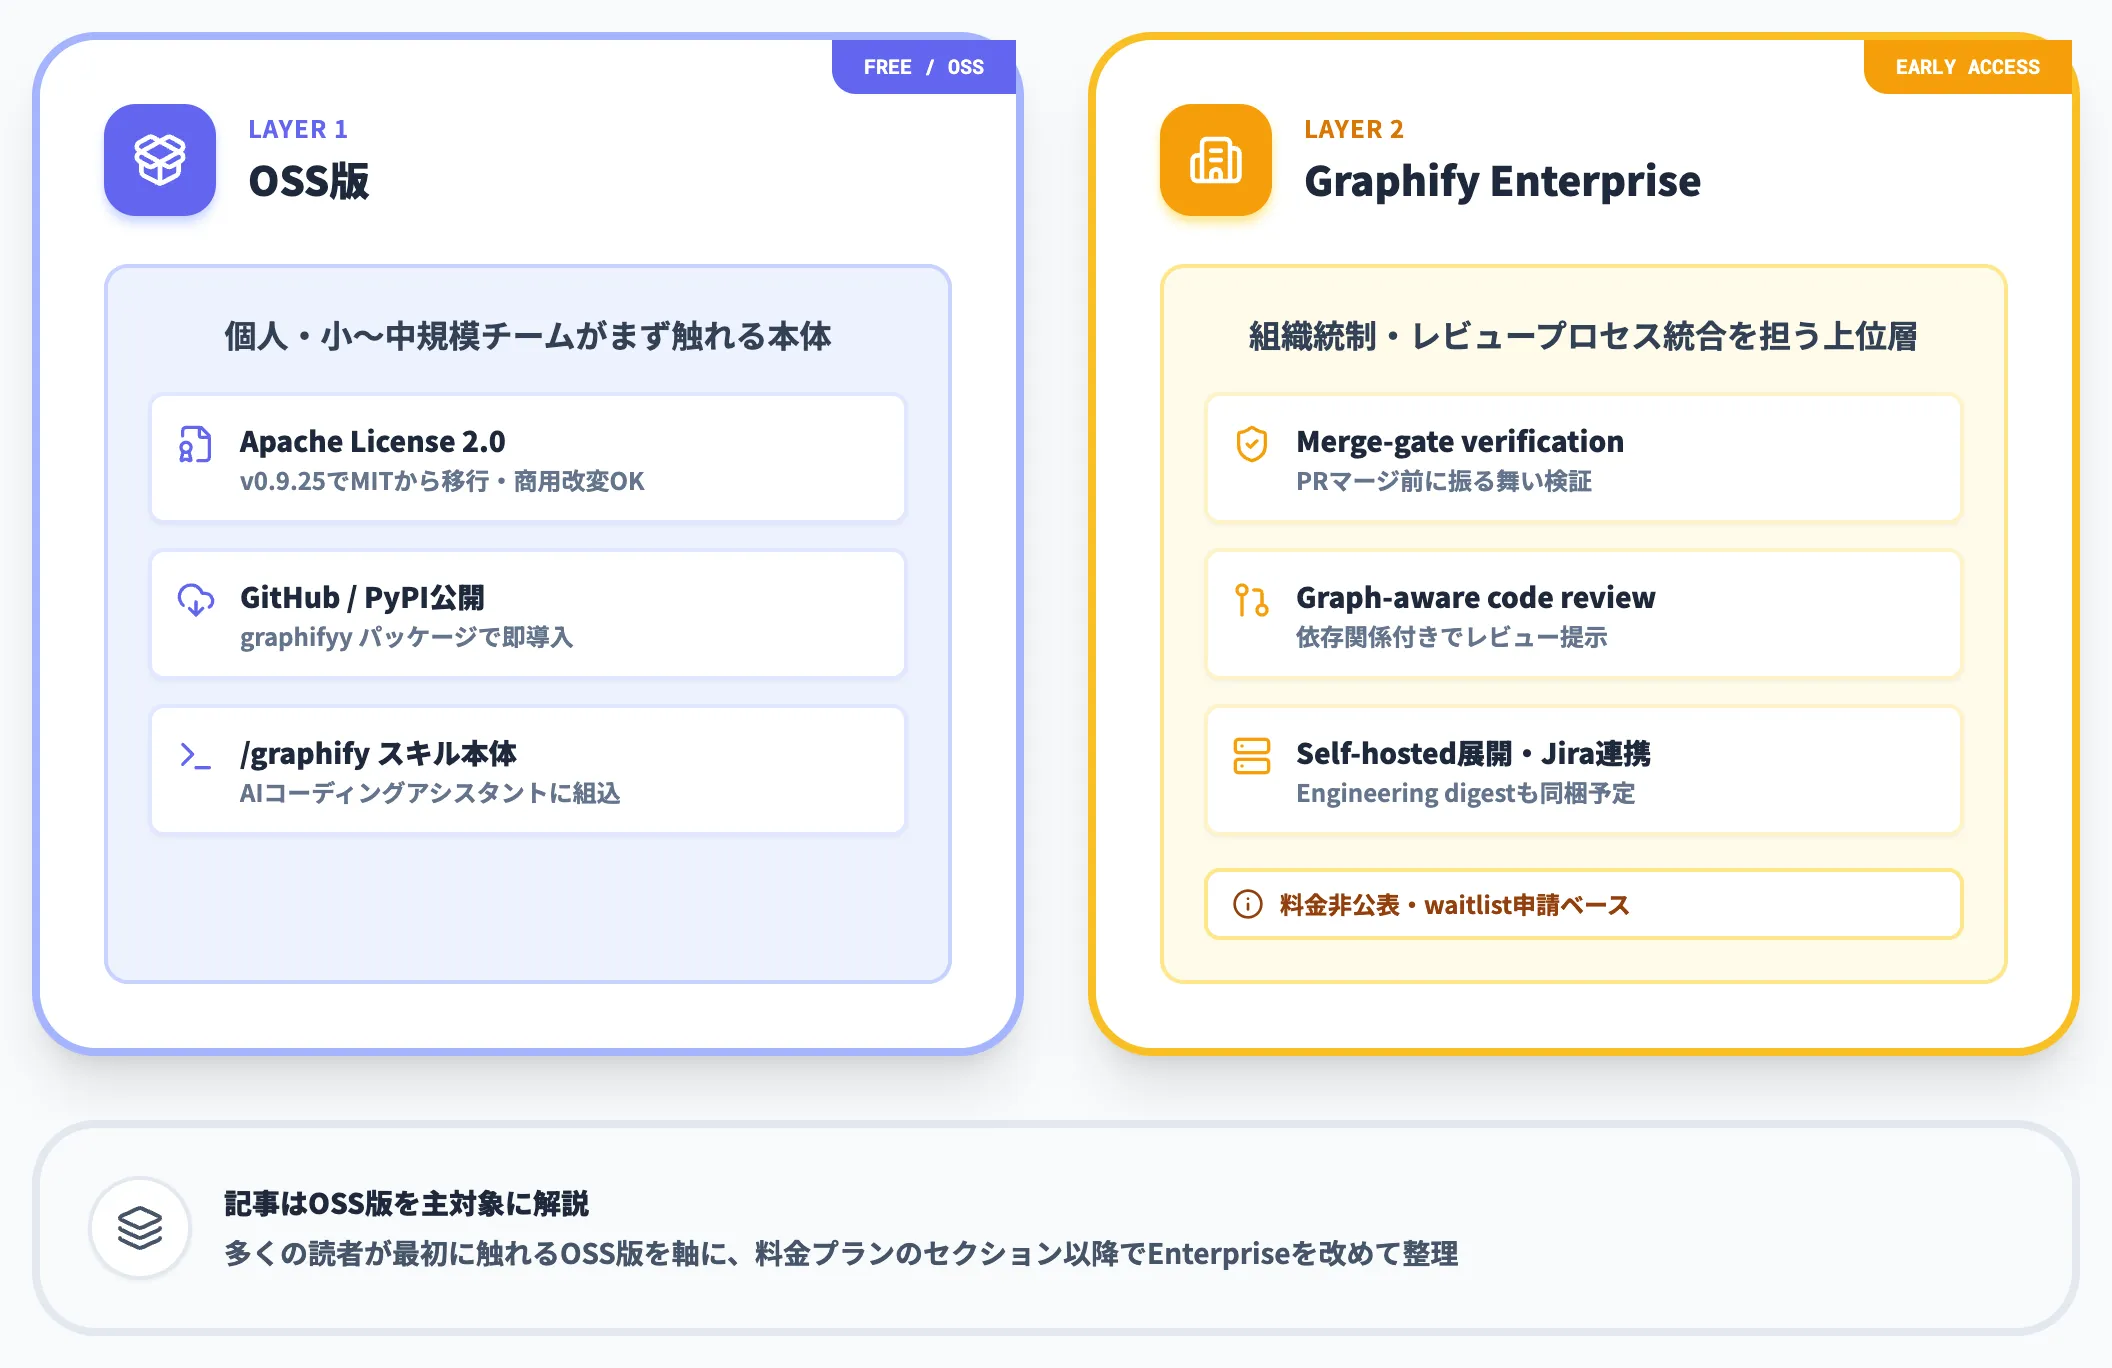Click the shield check icon beside Merge-gate verification

coord(1251,444)
